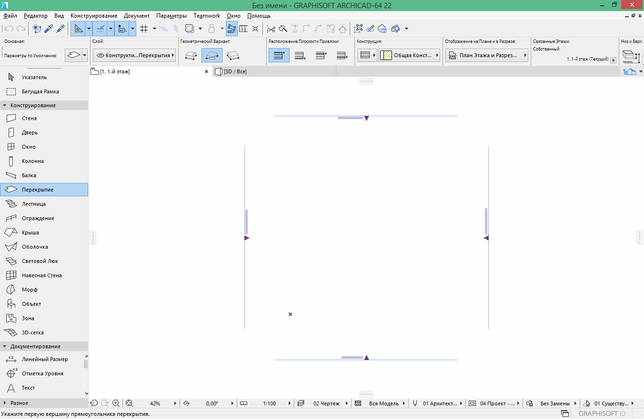
Task: Select the Текст text tool
Action: click(x=42, y=388)
